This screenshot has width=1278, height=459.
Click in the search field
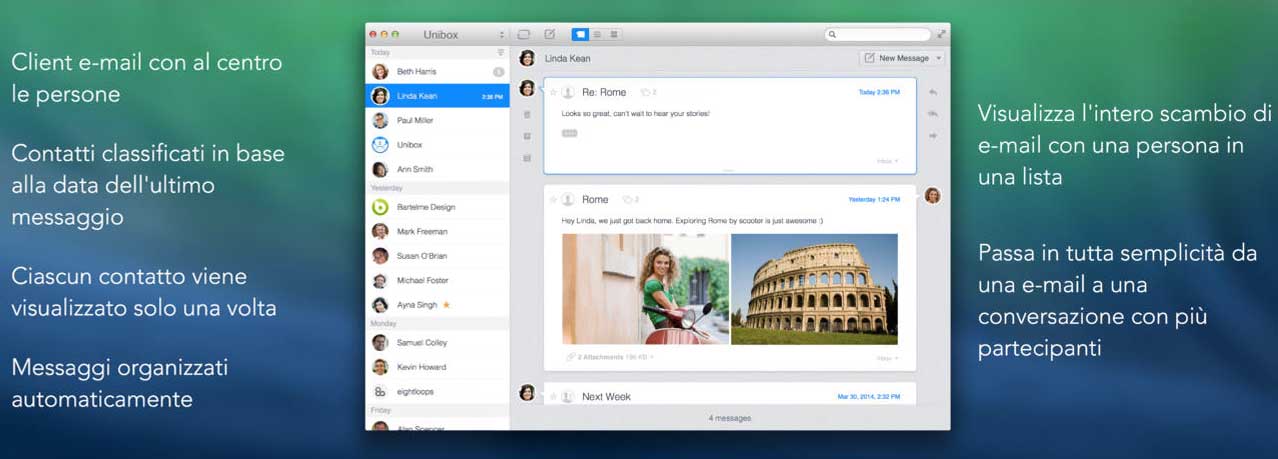(x=877, y=34)
